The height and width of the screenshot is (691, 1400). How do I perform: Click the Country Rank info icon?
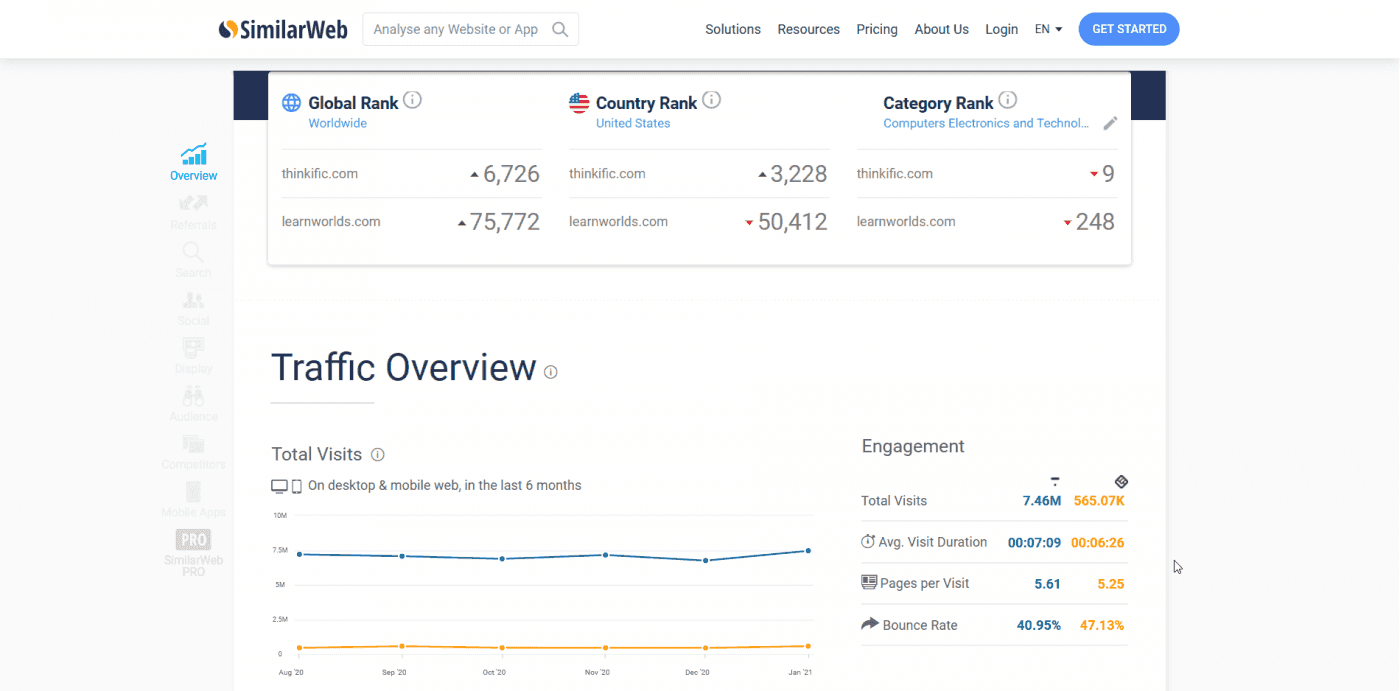coord(711,100)
